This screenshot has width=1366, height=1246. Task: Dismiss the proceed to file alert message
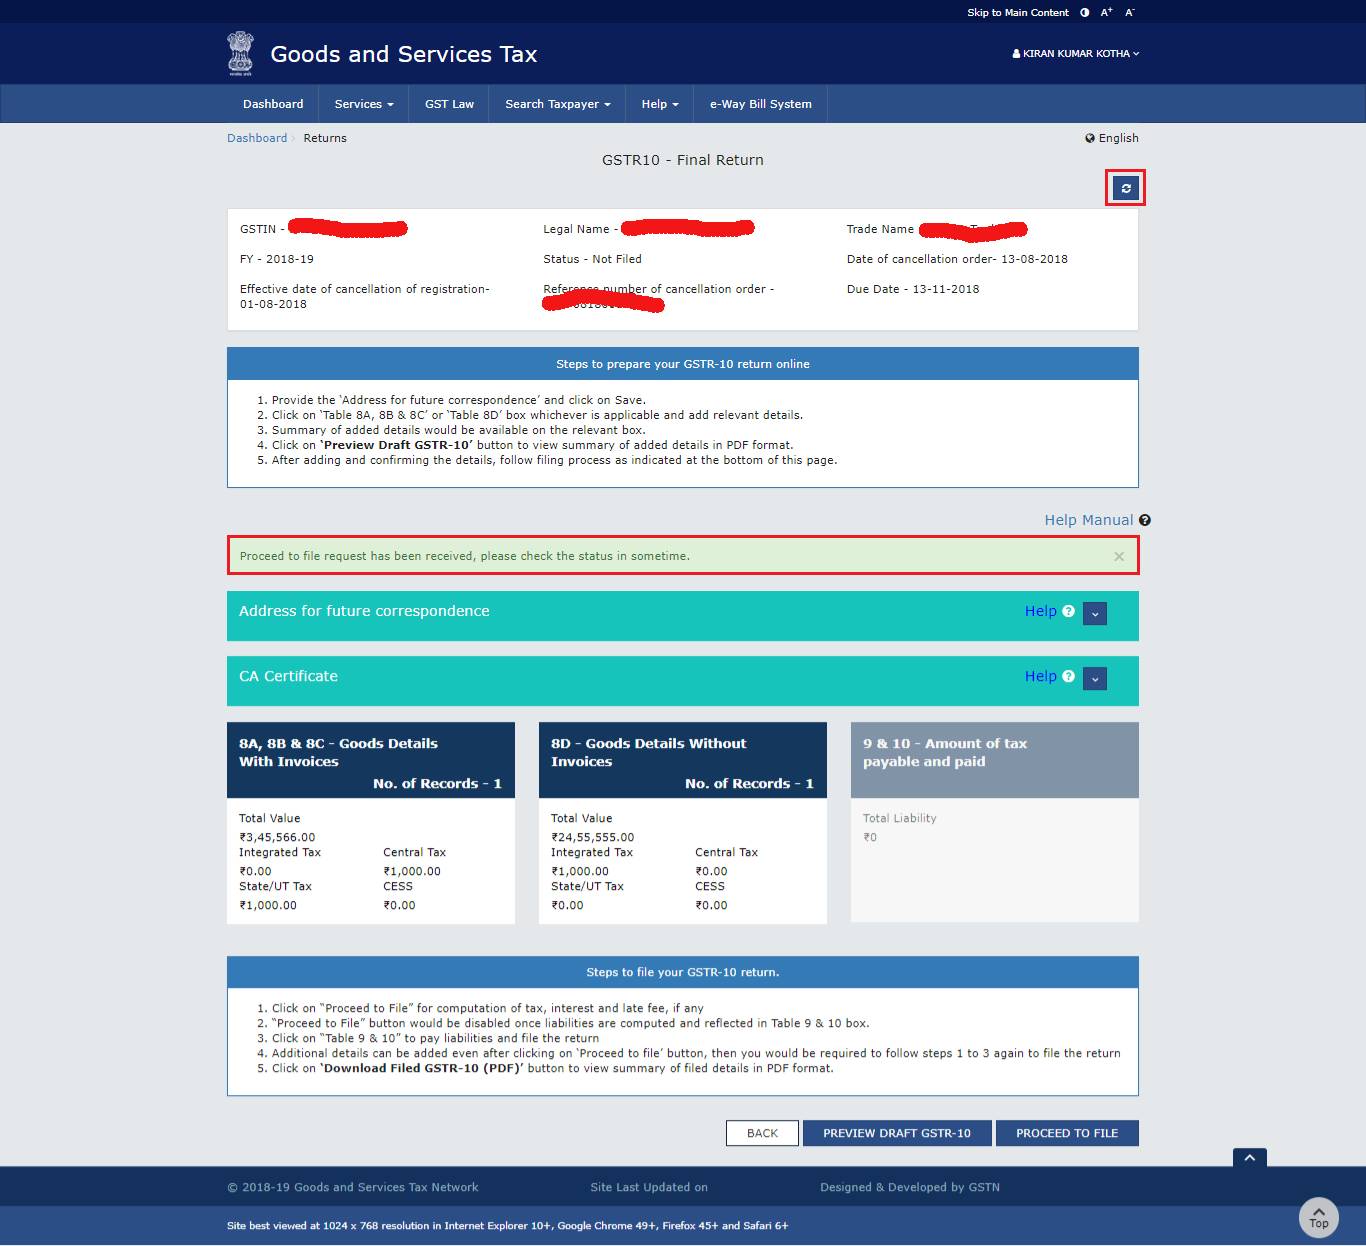(x=1119, y=556)
